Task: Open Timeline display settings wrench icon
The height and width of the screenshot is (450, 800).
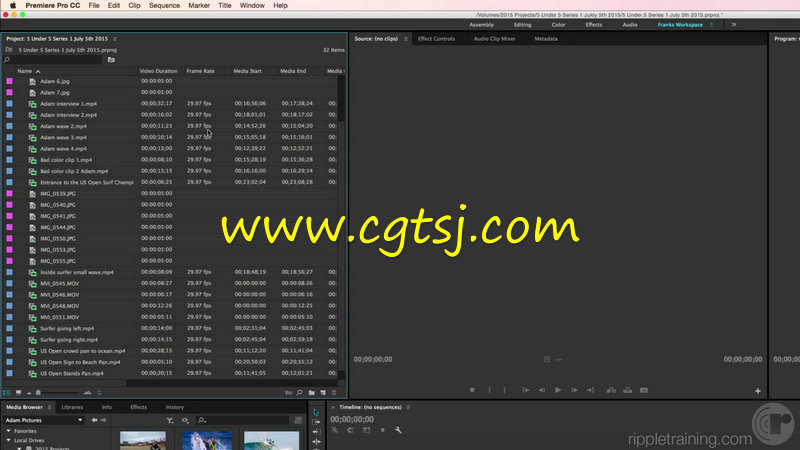Action: (398, 430)
